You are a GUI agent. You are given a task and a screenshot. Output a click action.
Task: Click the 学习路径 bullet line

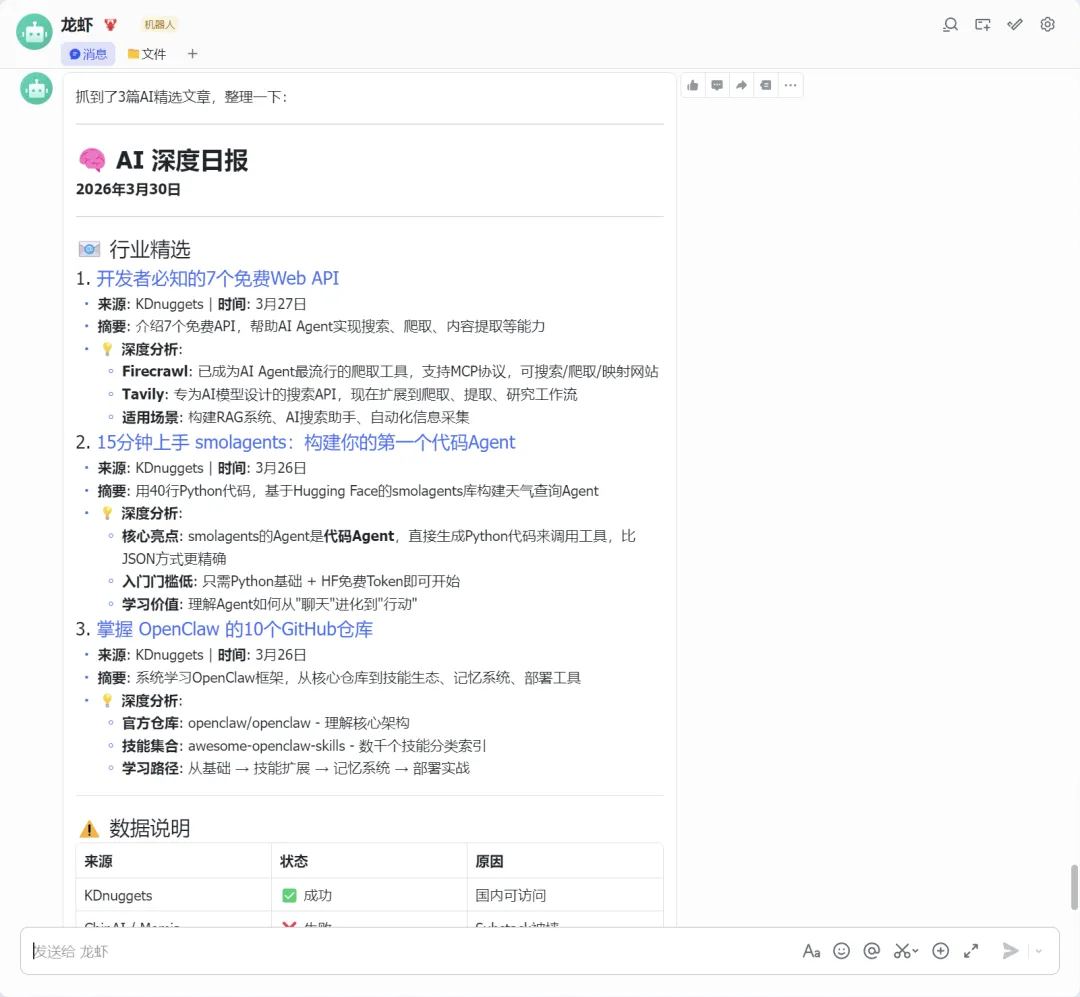coord(295,769)
